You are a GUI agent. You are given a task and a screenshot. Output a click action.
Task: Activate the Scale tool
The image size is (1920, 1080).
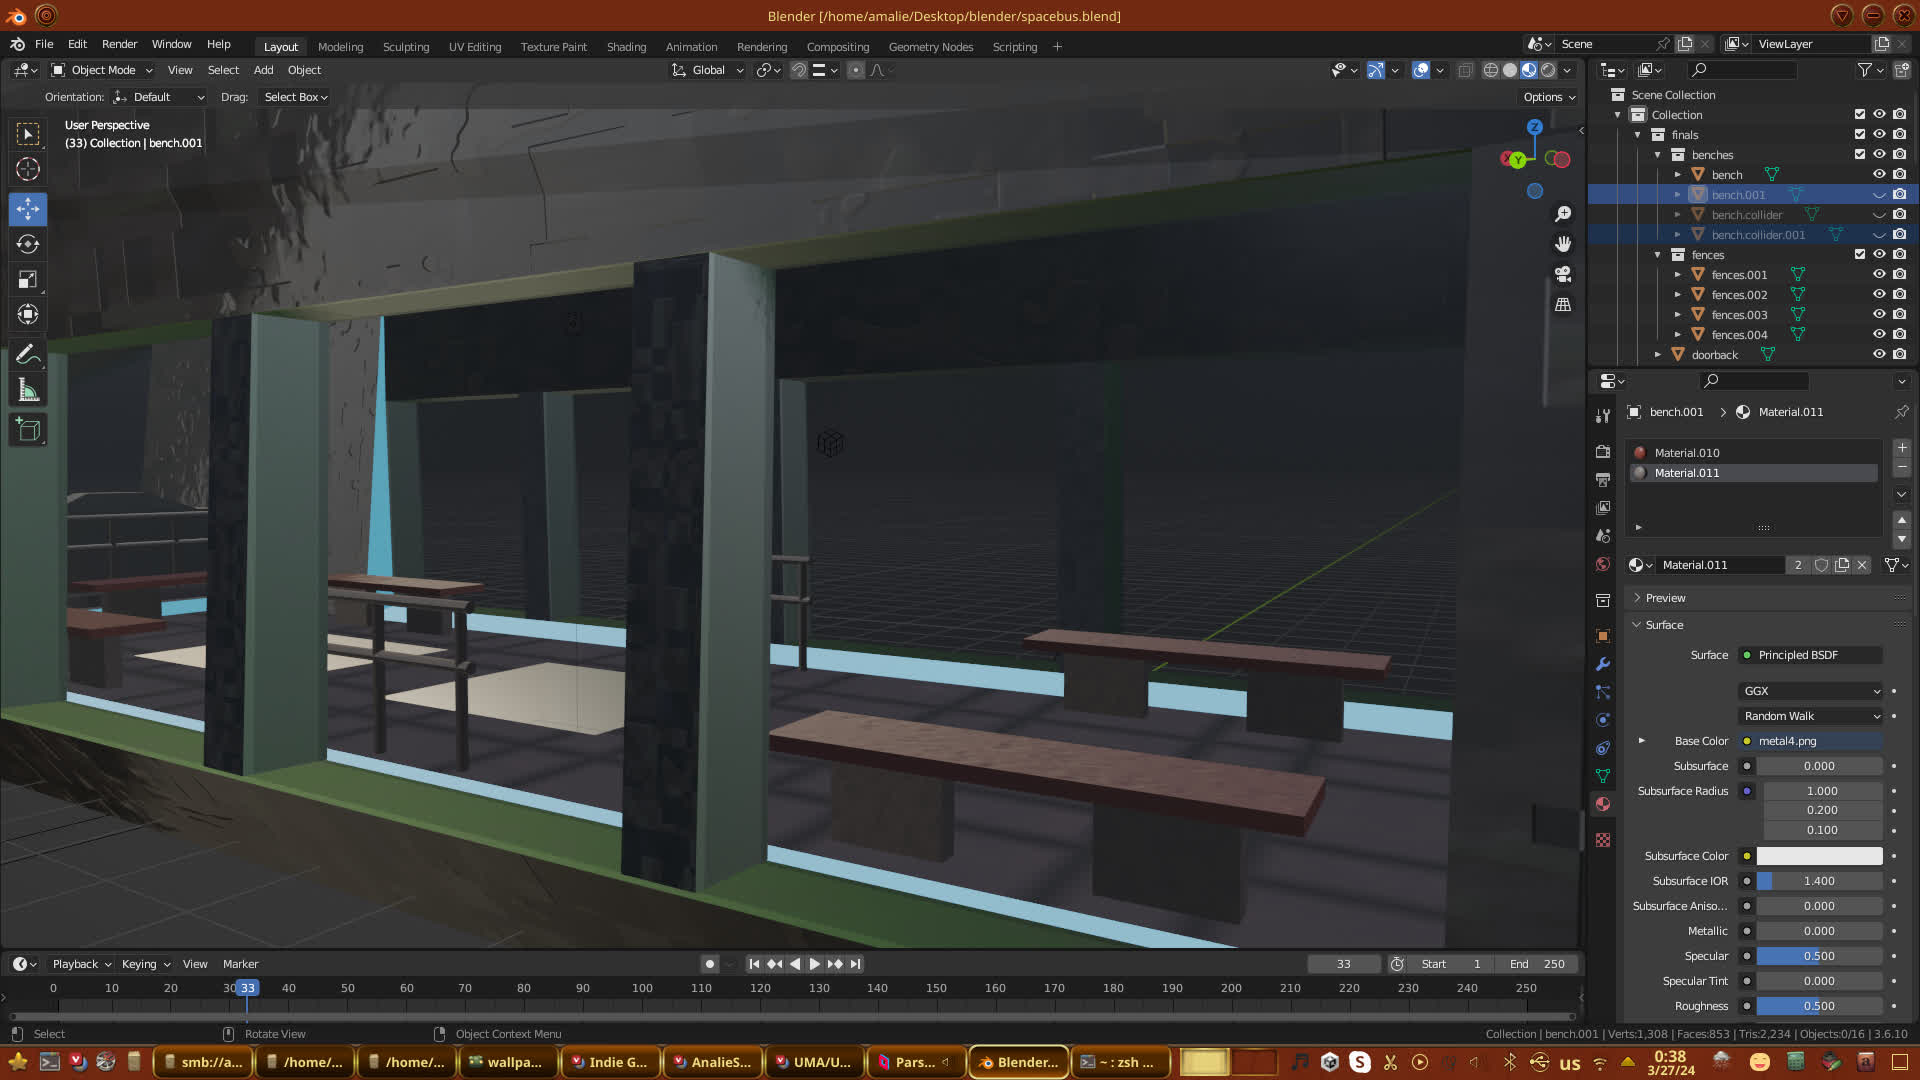(x=28, y=280)
